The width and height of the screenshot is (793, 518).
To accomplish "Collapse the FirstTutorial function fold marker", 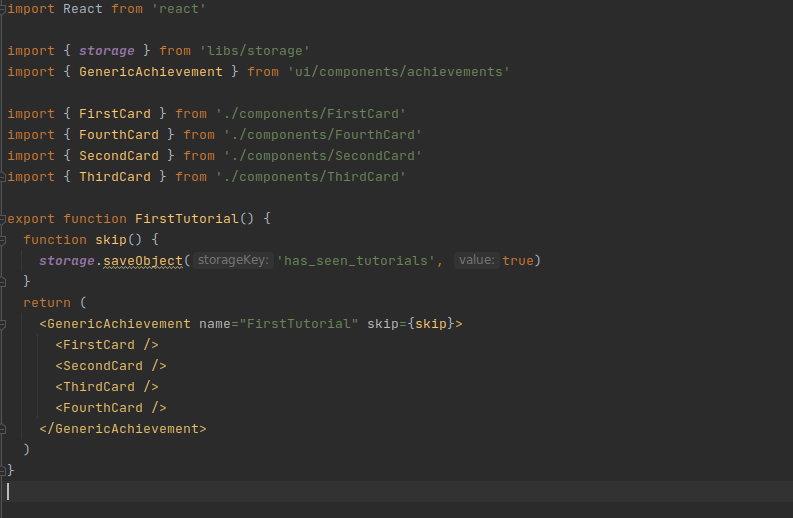I will pos(3,219).
